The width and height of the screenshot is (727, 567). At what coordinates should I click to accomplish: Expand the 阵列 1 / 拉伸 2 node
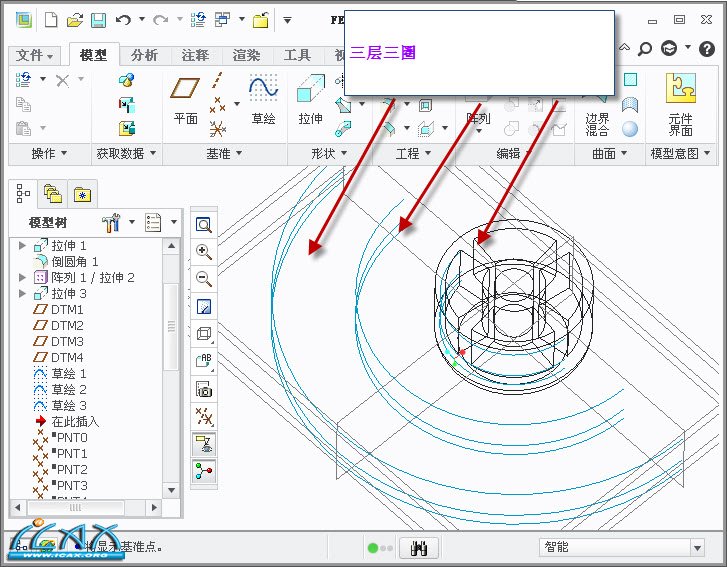click(23, 278)
